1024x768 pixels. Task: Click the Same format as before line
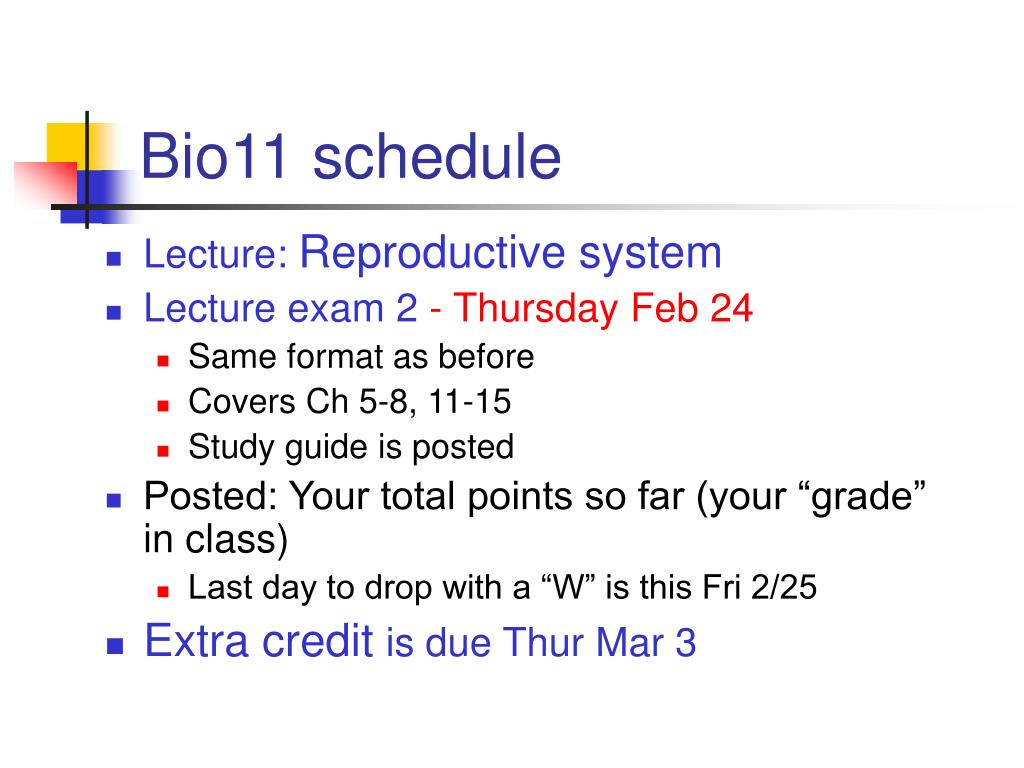(361, 356)
